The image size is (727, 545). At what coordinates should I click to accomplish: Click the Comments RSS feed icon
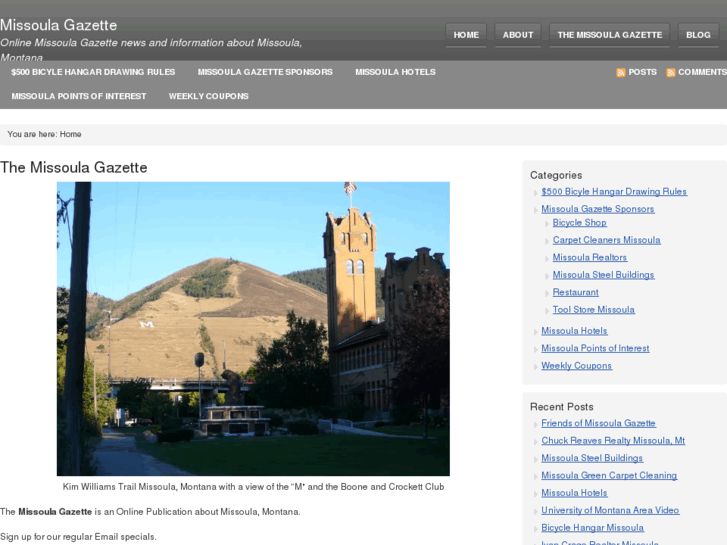(670, 73)
